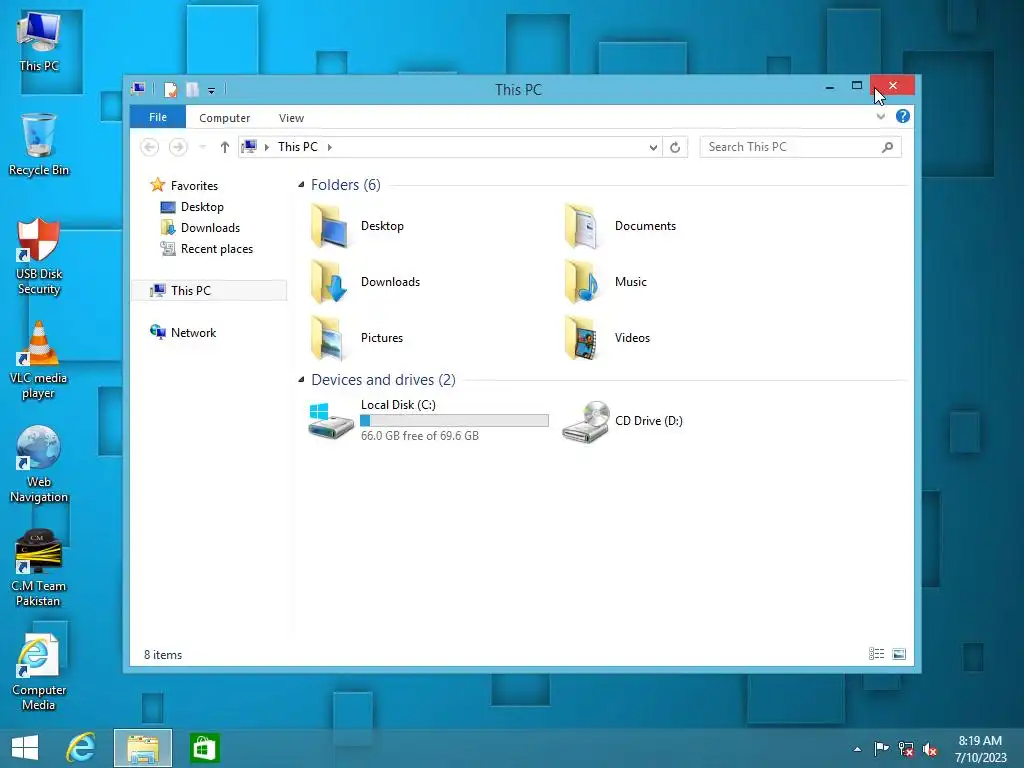Image resolution: width=1024 pixels, height=768 pixels.
Task: Open the Computer ribbon tab
Action: (x=225, y=118)
